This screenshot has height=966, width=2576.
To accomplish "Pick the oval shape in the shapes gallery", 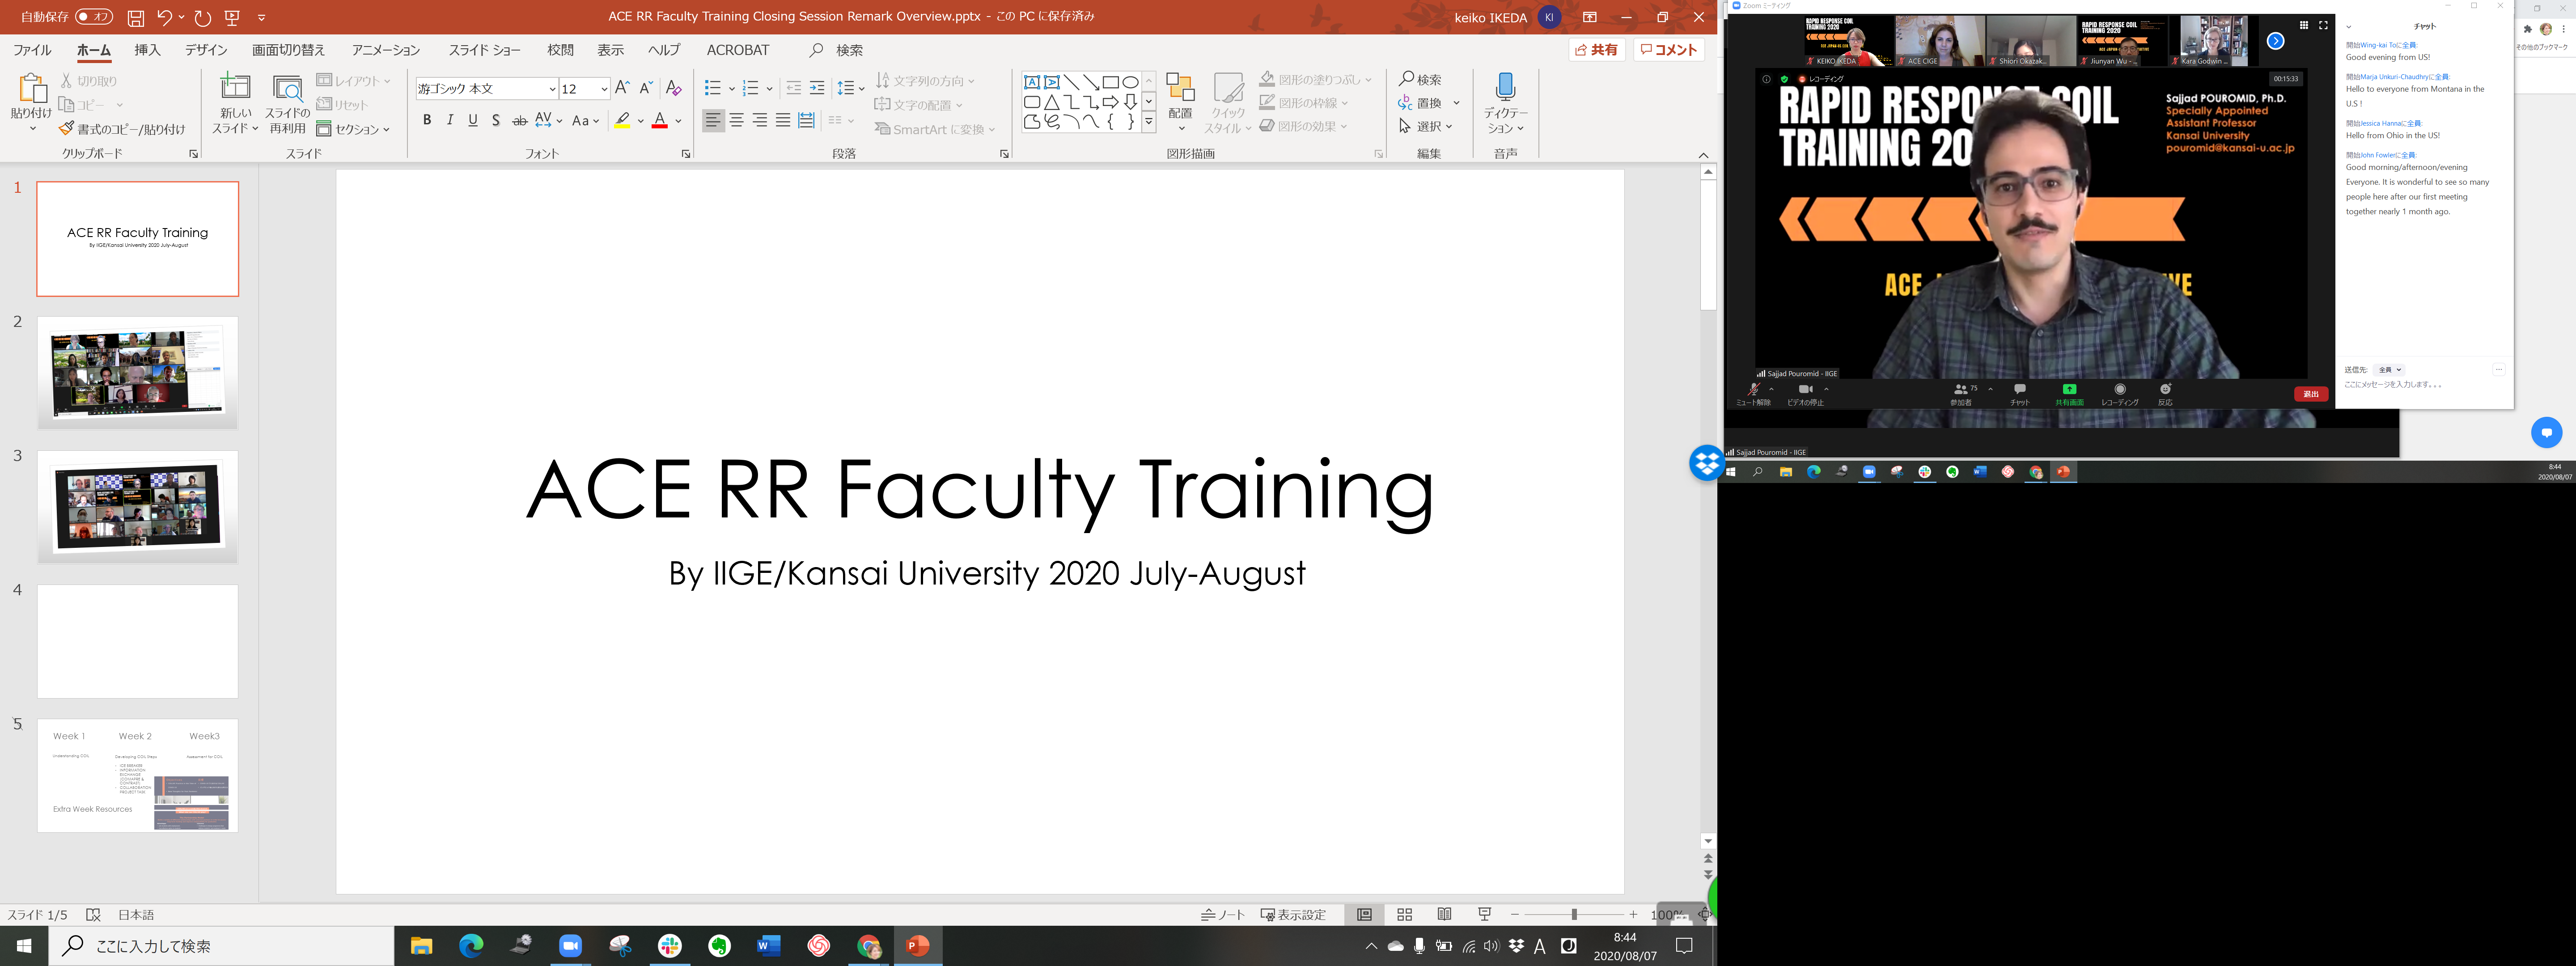I will [1130, 82].
